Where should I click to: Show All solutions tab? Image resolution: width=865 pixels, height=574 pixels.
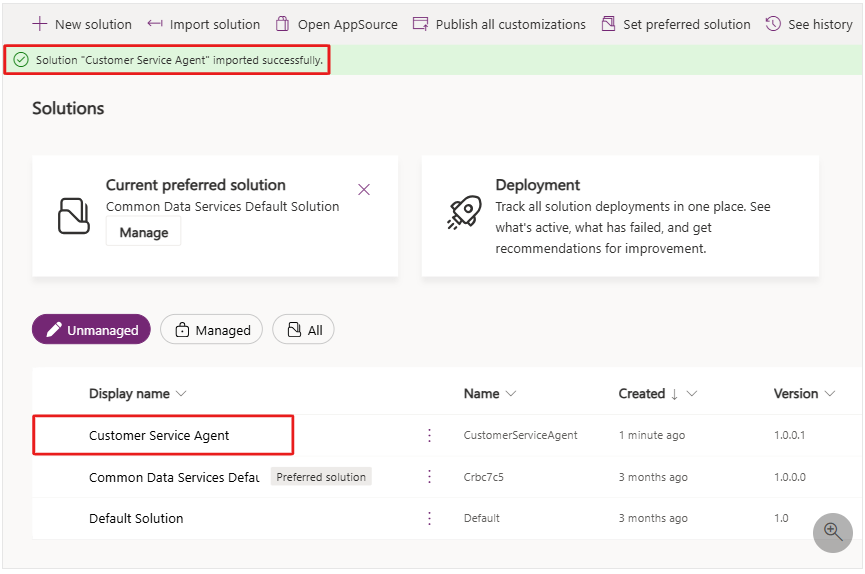click(303, 329)
